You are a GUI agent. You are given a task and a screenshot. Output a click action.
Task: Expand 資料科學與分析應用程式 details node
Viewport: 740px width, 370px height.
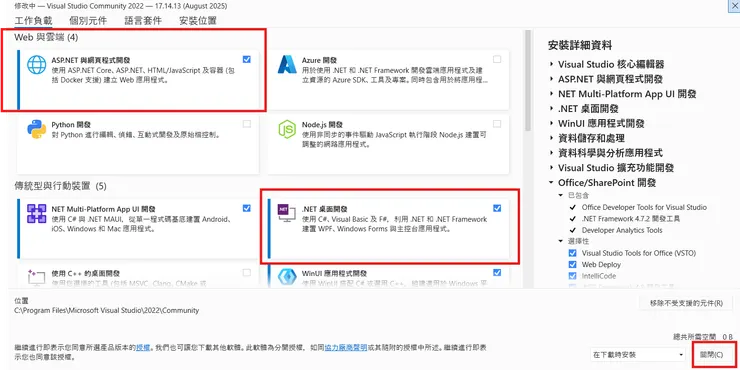pos(551,153)
